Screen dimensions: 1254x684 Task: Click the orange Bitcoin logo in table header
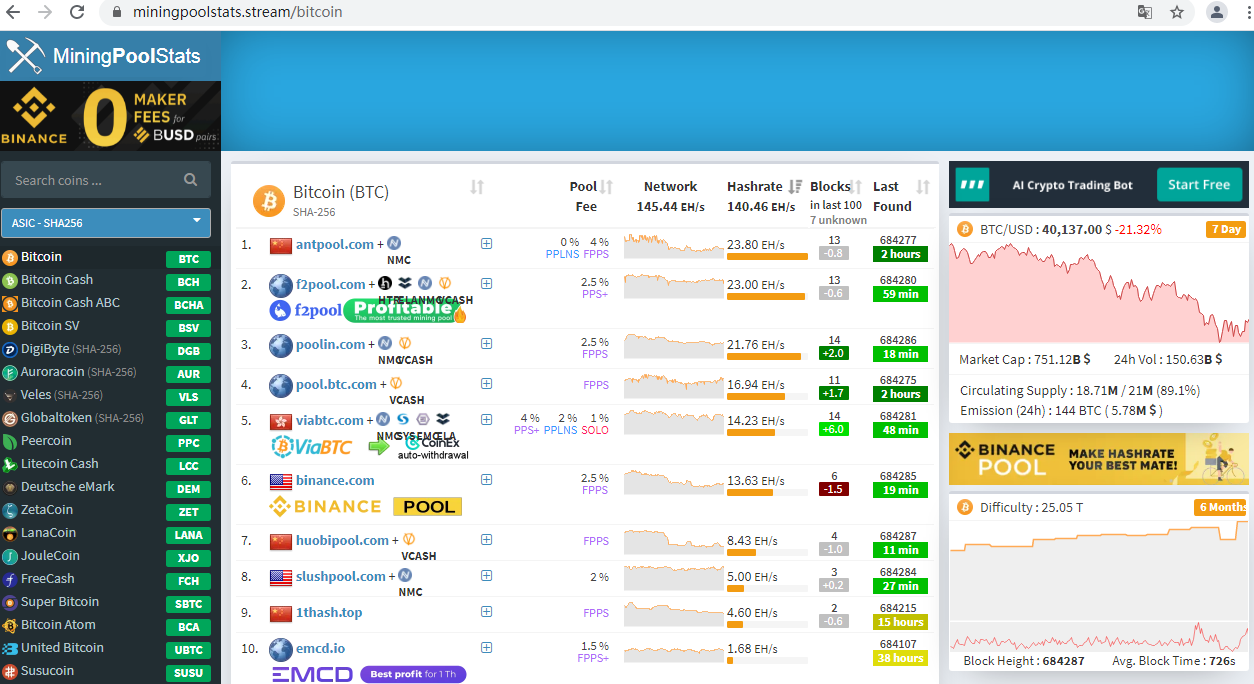click(268, 201)
